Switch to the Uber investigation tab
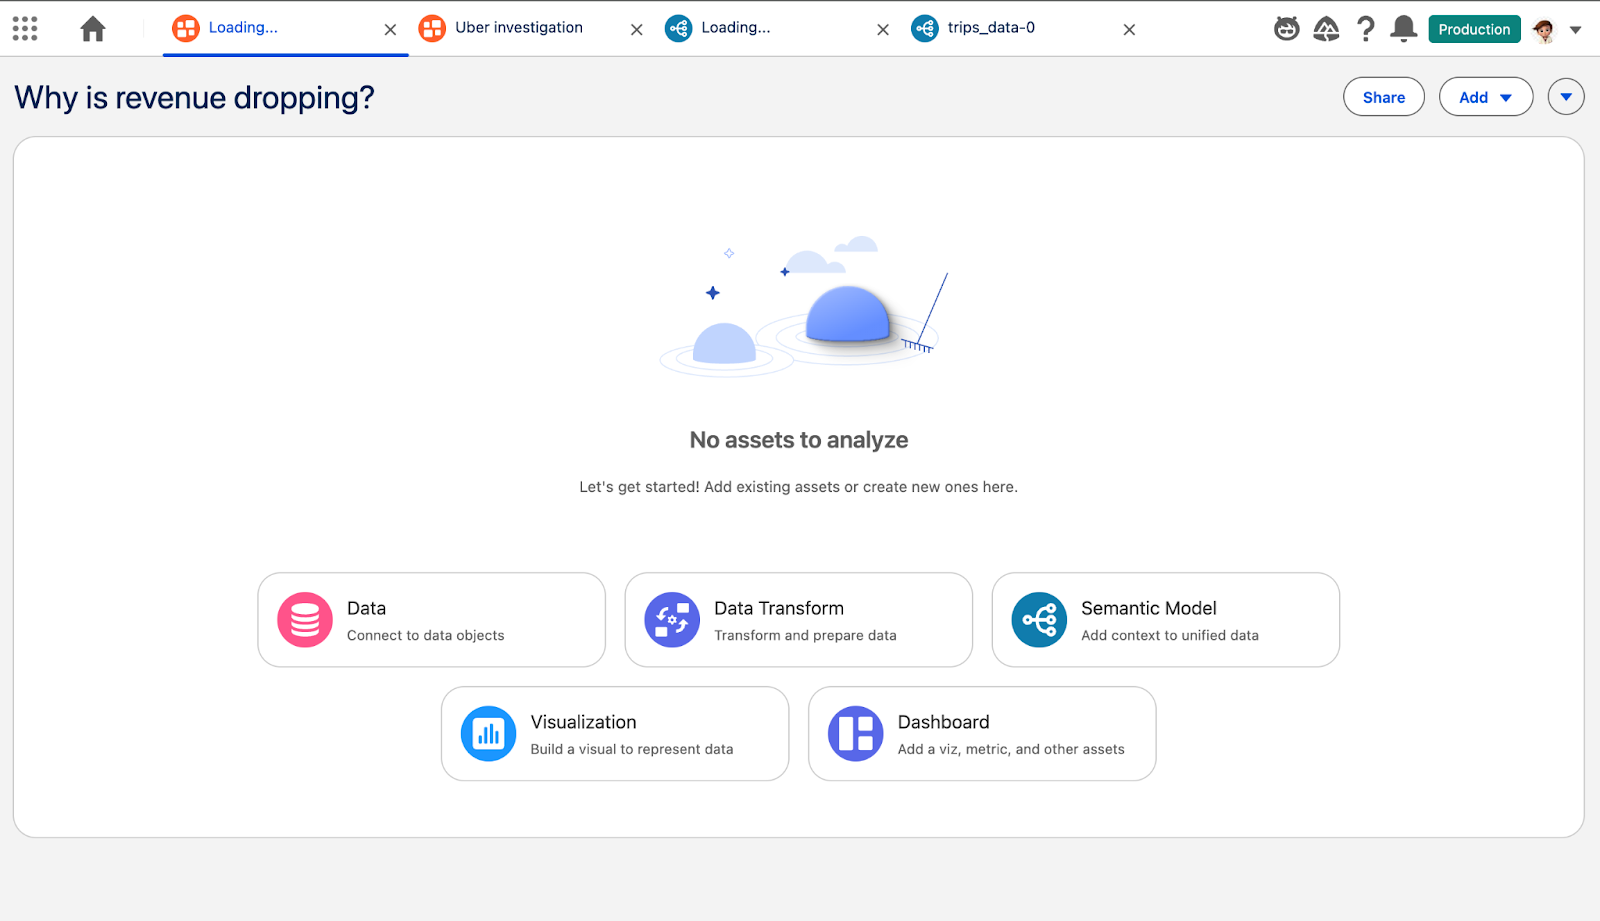 click(x=518, y=28)
